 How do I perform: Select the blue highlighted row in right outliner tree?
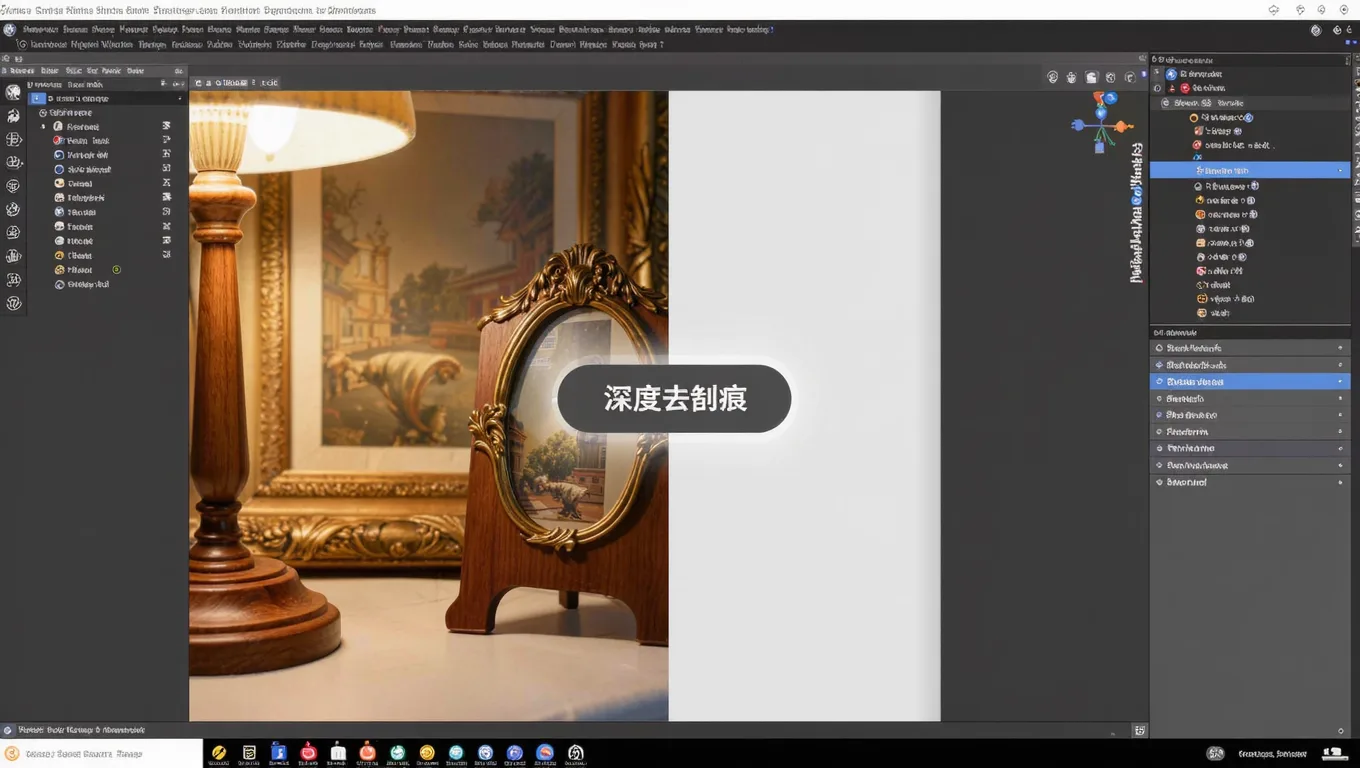(x=1249, y=171)
